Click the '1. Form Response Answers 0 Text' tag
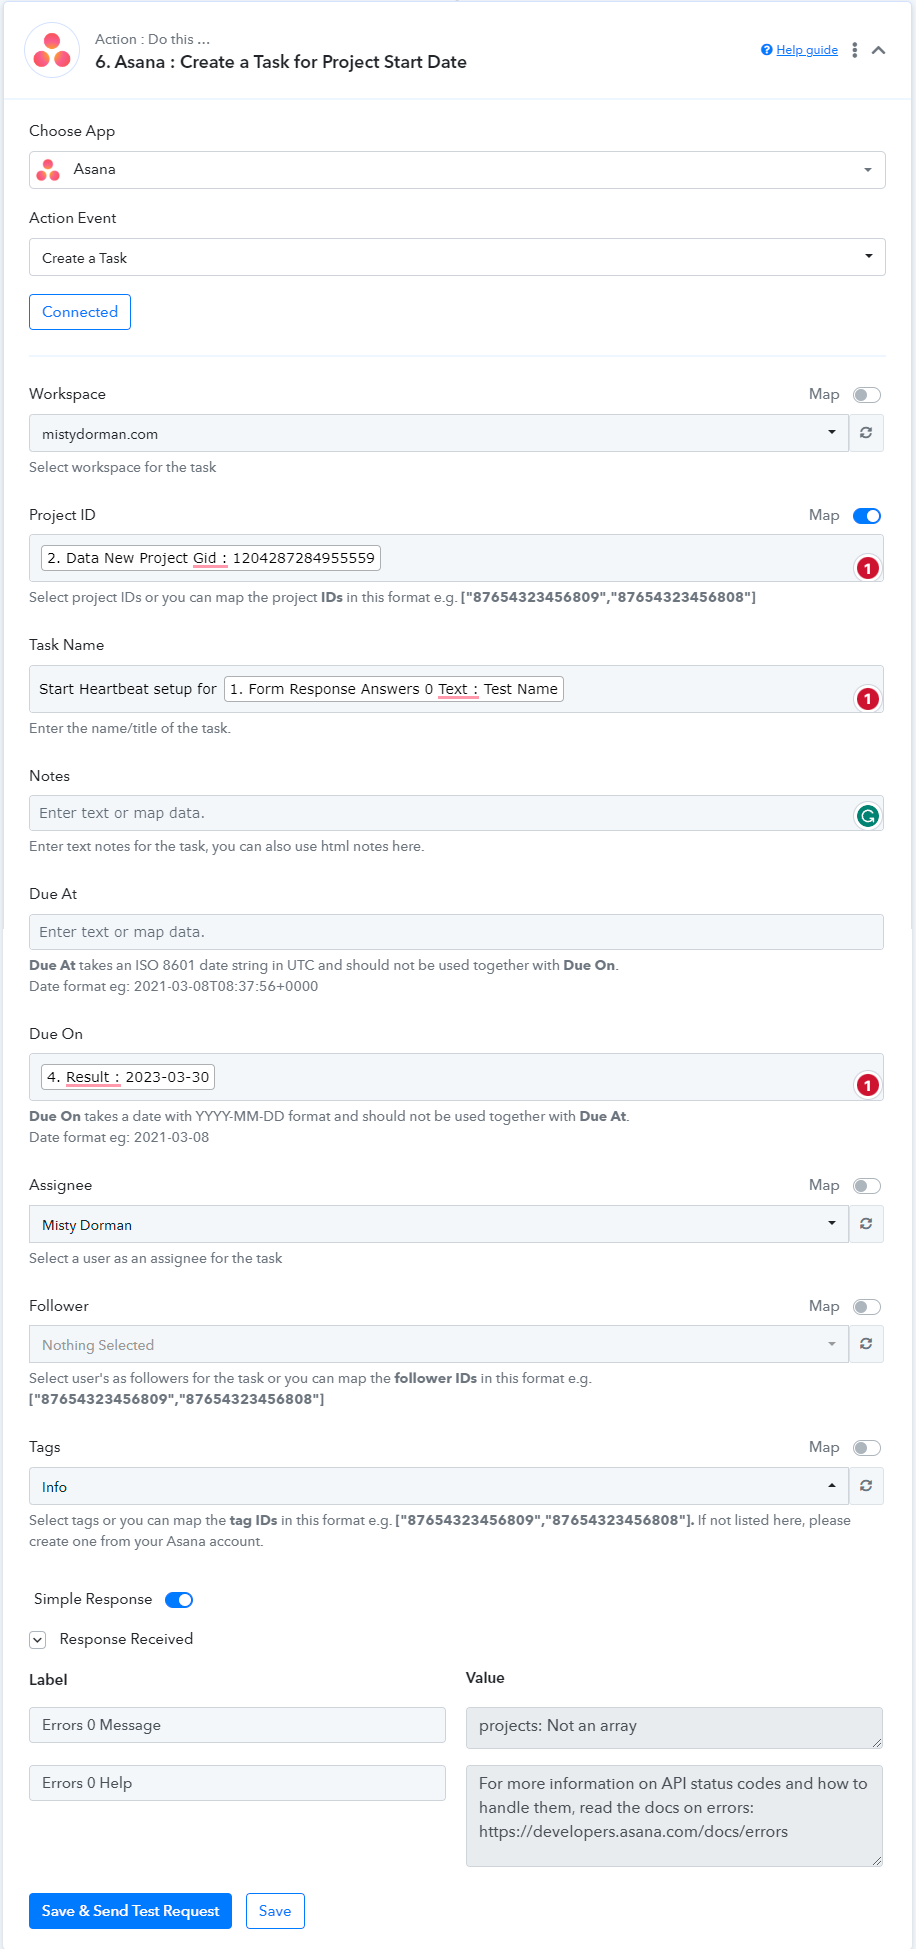The height and width of the screenshot is (1949, 916). coord(394,689)
